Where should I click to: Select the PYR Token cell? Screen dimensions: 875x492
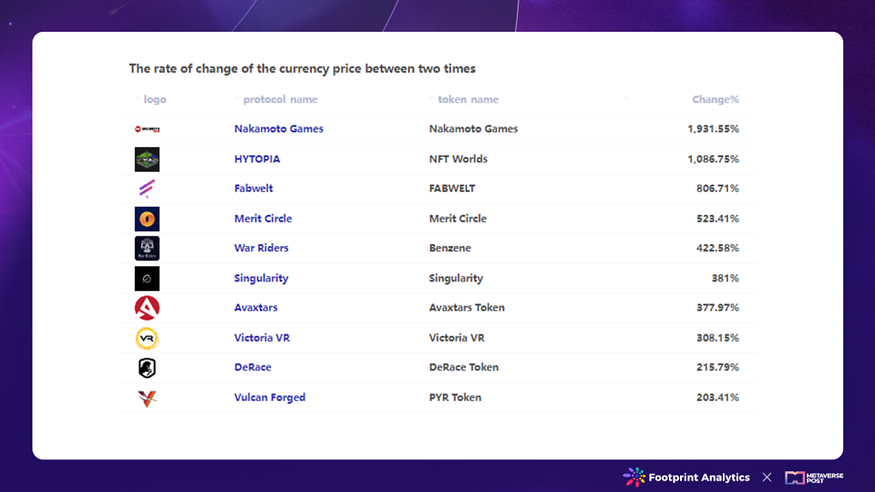[455, 398]
